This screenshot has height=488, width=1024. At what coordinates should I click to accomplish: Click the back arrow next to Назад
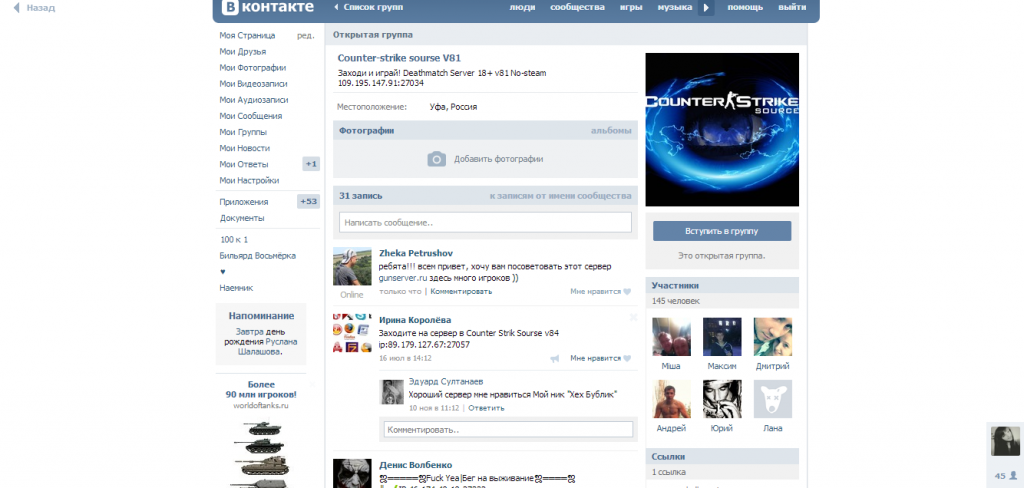[x=17, y=8]
